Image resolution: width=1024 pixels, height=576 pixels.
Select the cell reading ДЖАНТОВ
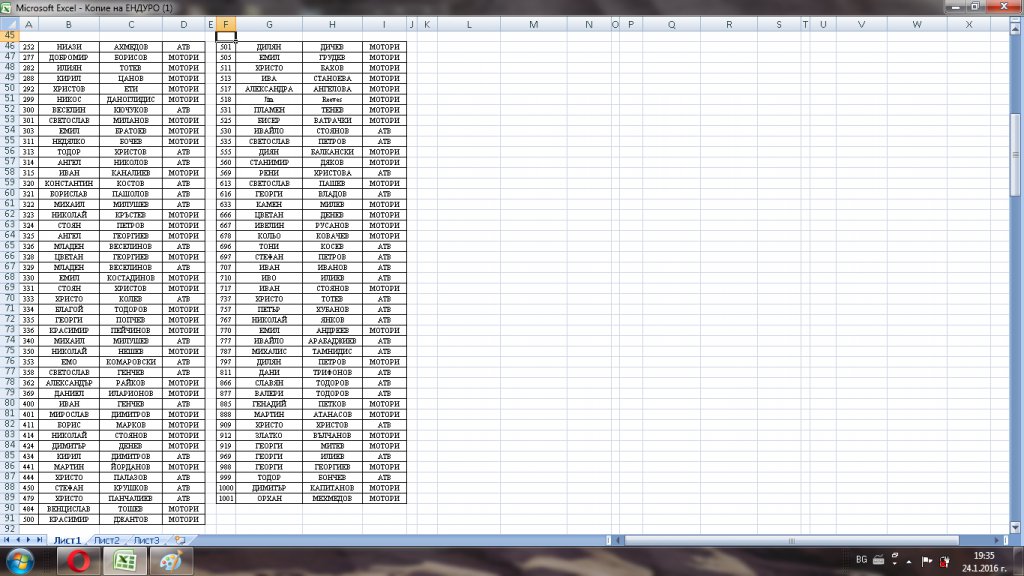tap(131, 519)
